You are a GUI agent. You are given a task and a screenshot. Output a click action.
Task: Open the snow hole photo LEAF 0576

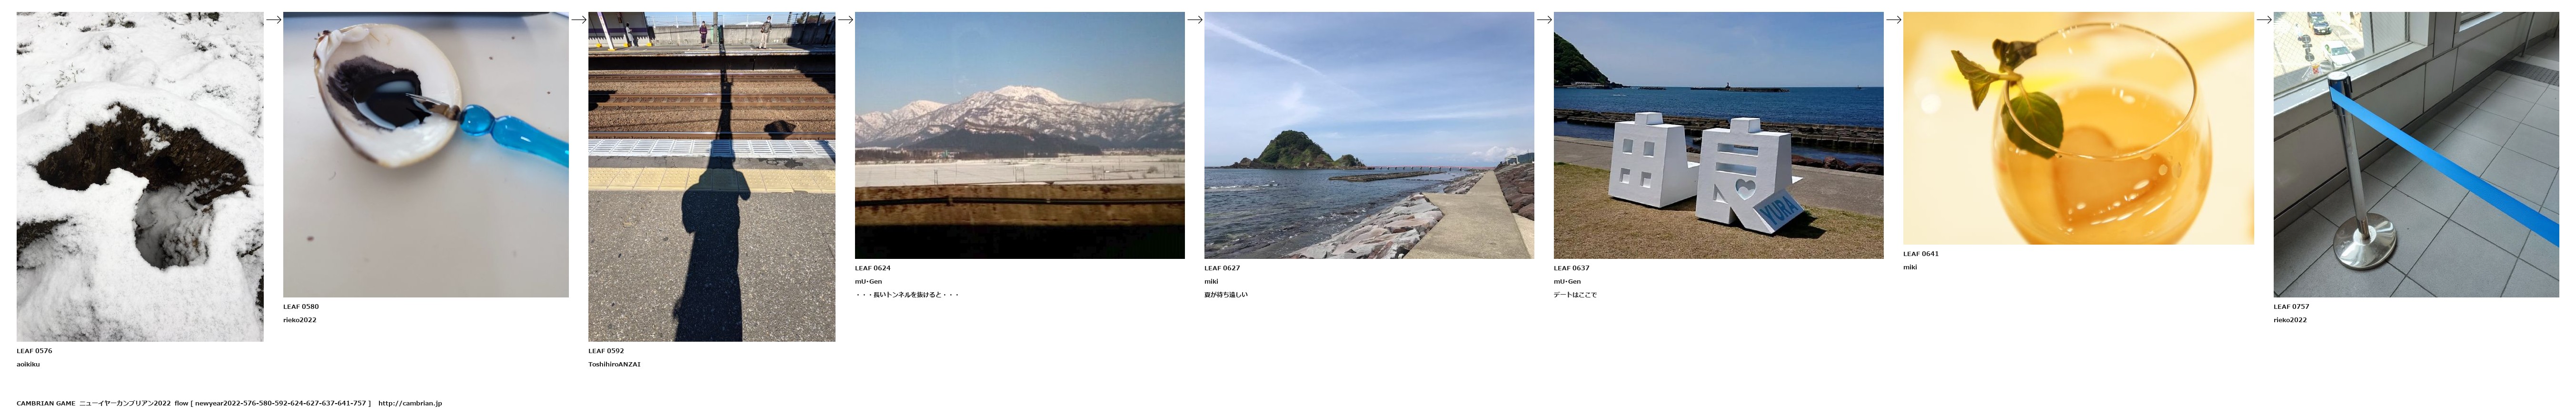(140, 177)
